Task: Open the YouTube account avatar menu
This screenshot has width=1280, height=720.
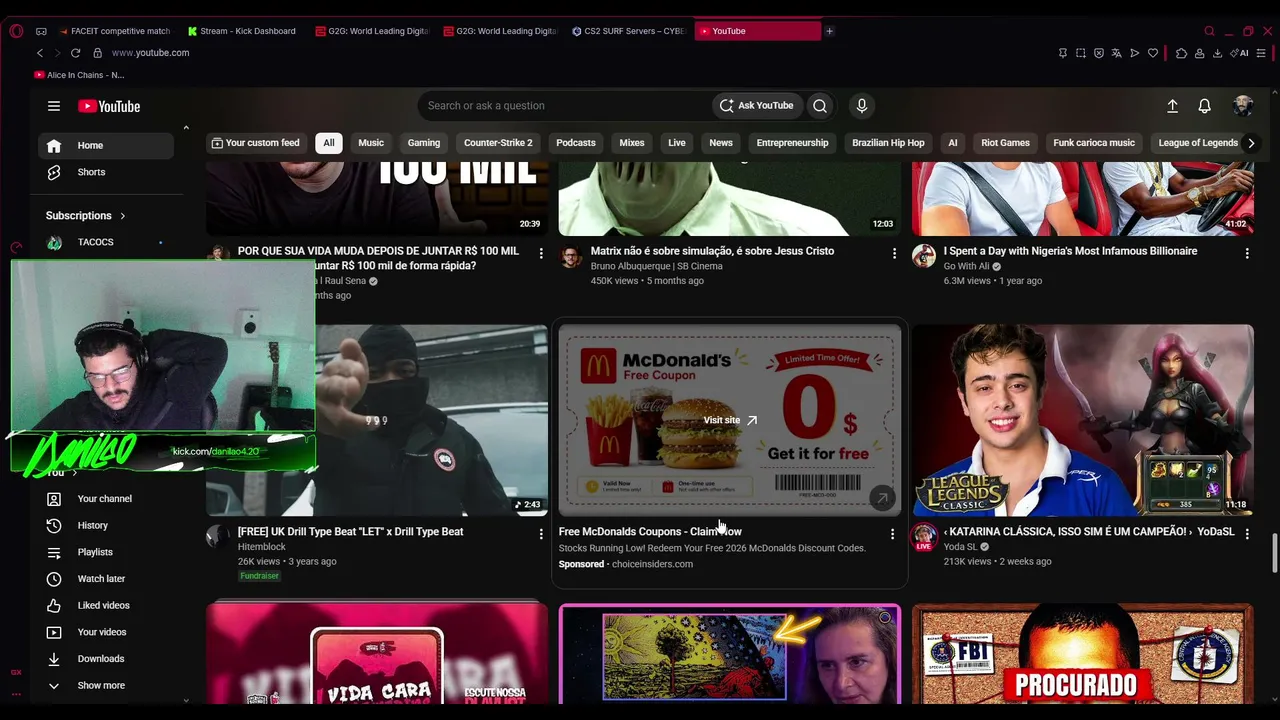Action: (1243, 106)
